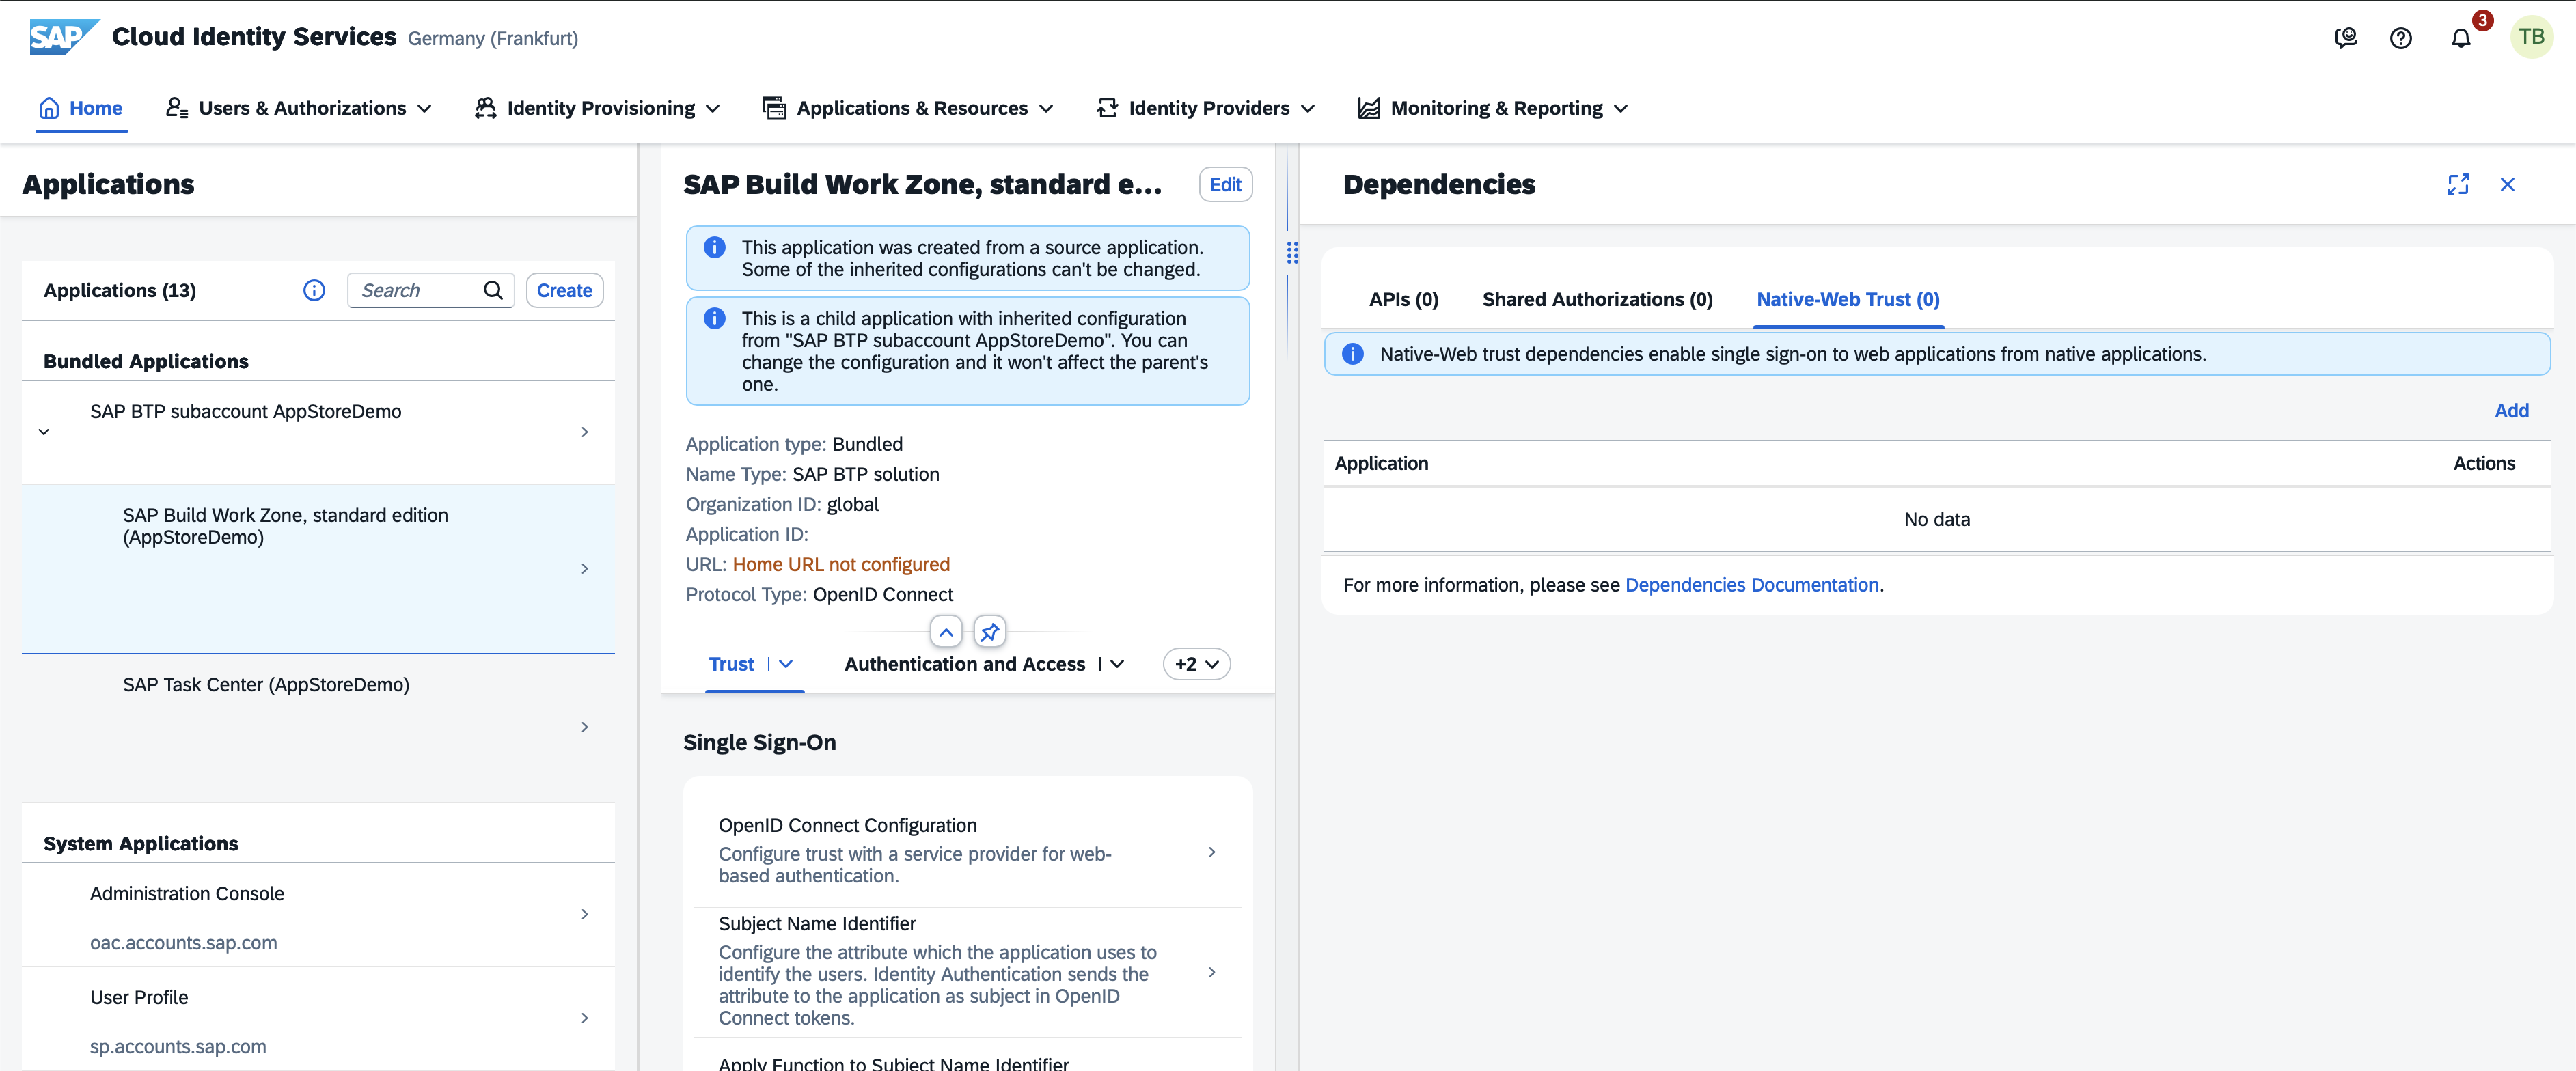The image size is (2576, 1071).
Task: Open the notifications bell
Action: click(x=2460, y=39)
